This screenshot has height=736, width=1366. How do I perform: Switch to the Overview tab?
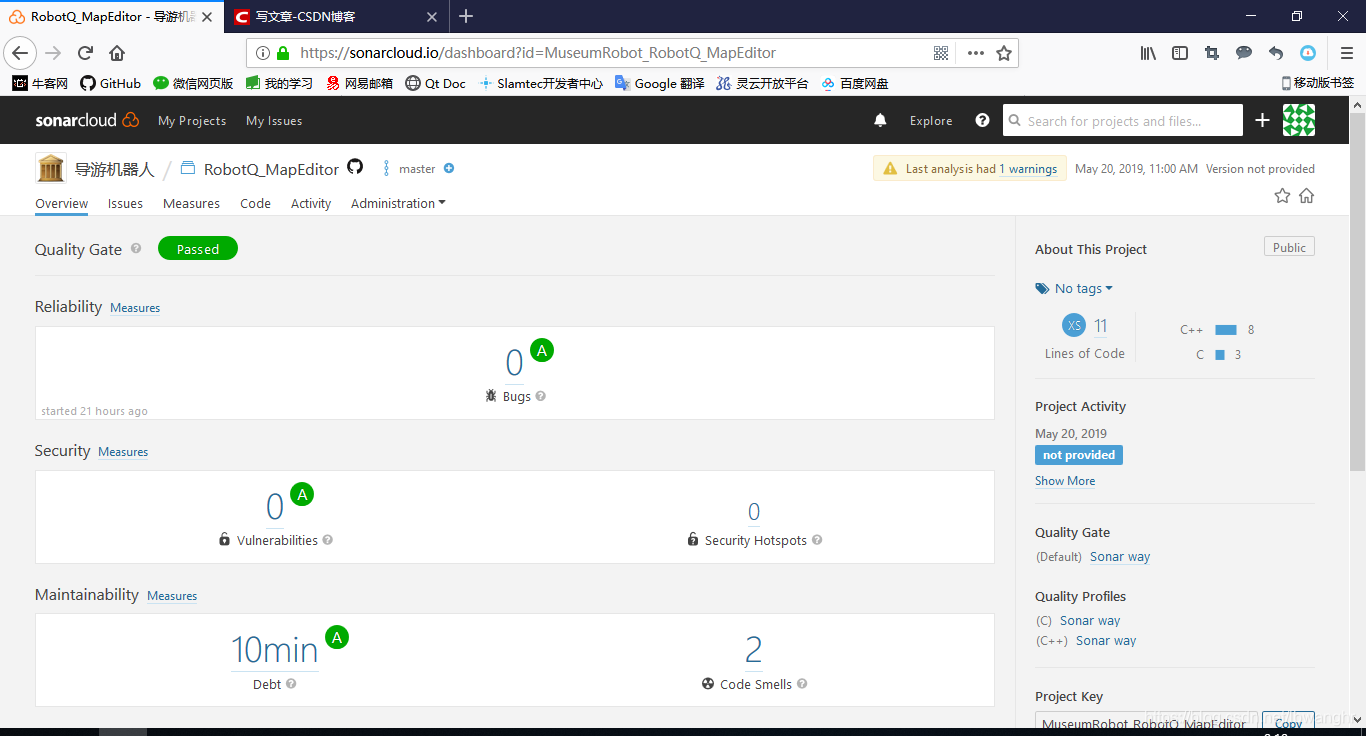click(62, 203)
